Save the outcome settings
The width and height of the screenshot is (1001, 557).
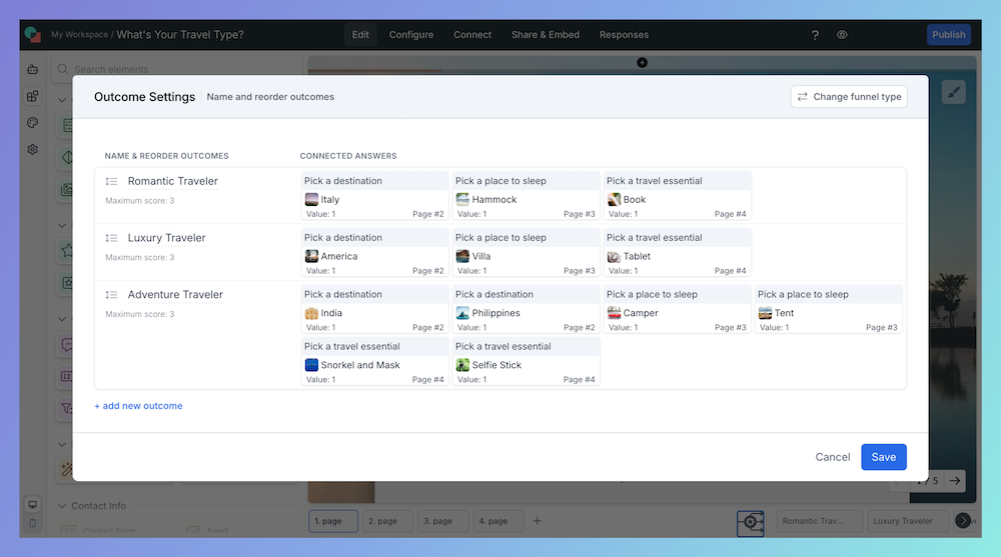point(883,457)
